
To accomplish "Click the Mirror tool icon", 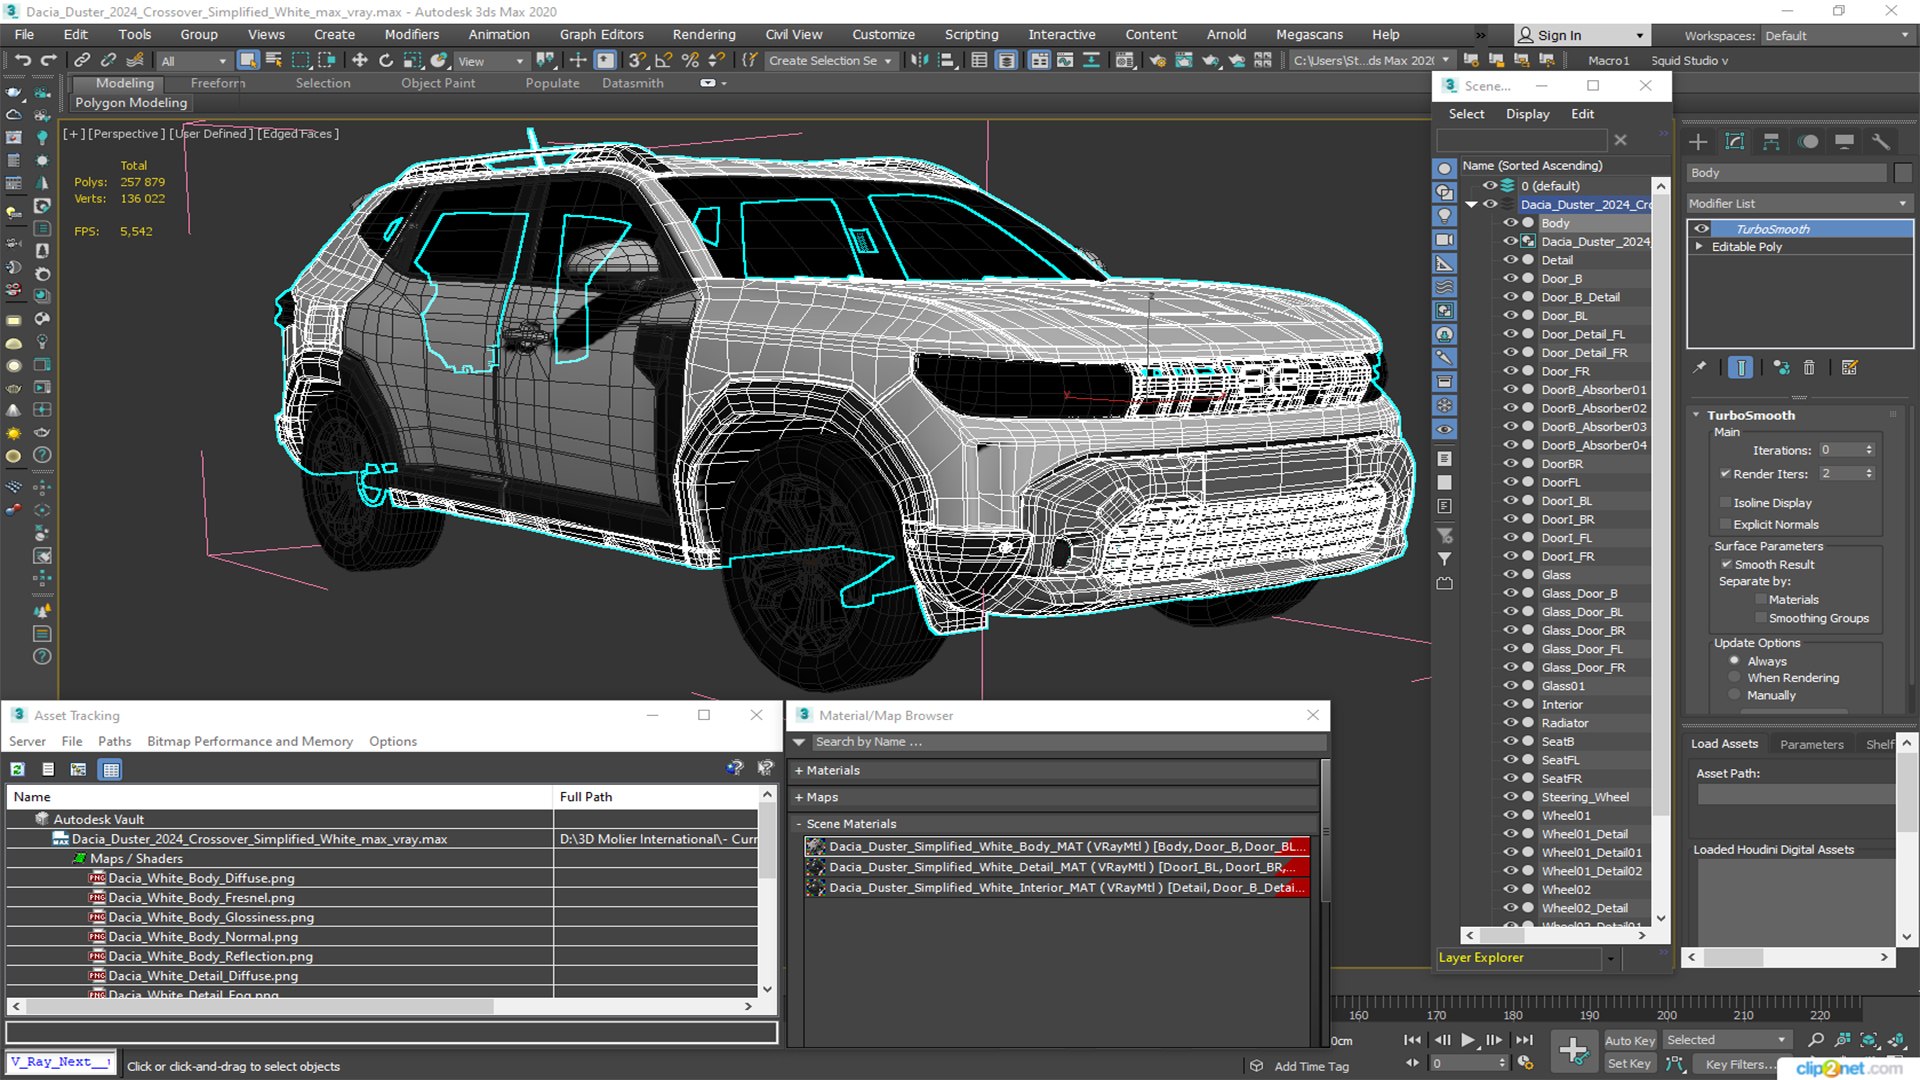I will pos(919,61).
